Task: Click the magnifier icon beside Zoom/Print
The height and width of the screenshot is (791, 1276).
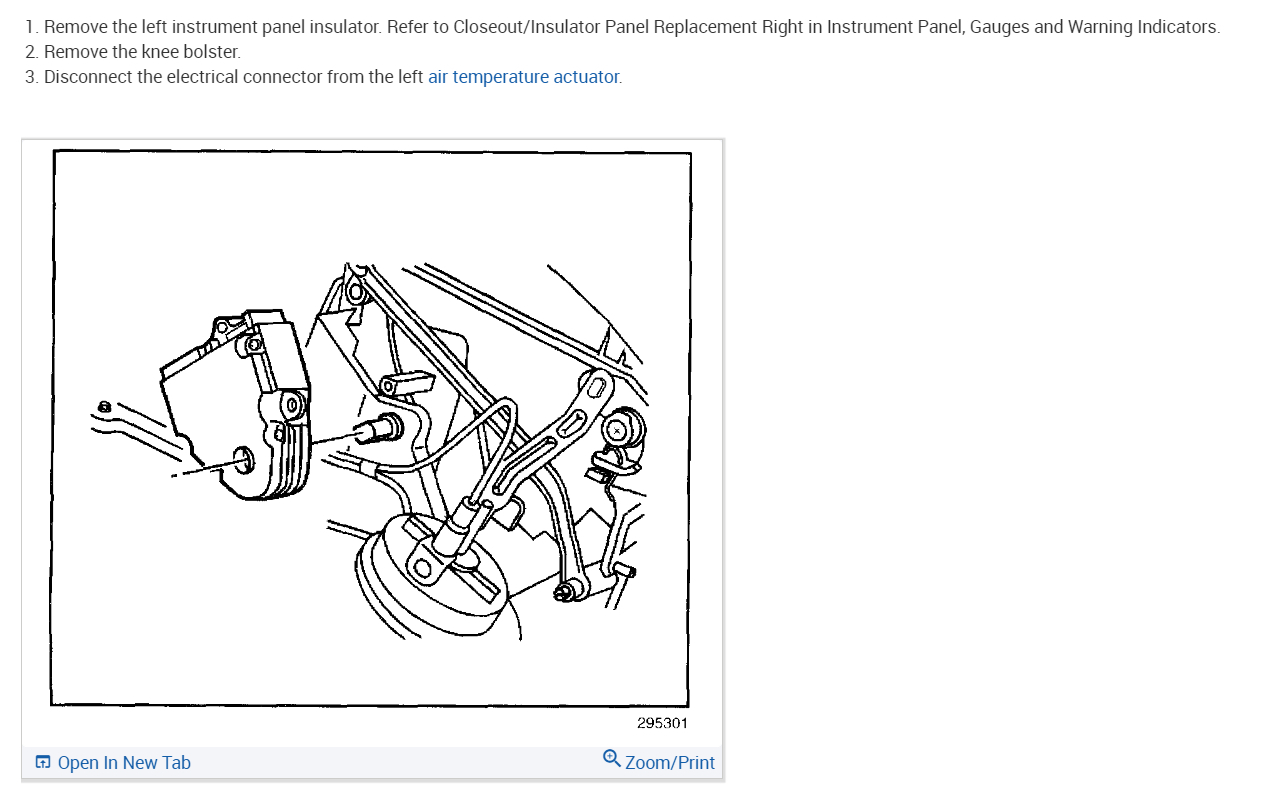Action: [612, 759]
